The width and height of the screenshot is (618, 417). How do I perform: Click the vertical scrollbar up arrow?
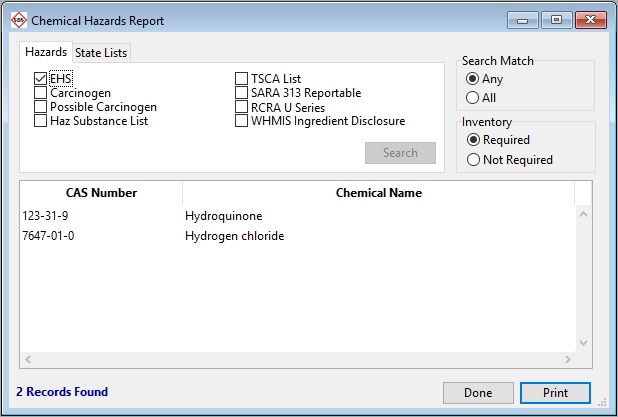coord(583,213)
